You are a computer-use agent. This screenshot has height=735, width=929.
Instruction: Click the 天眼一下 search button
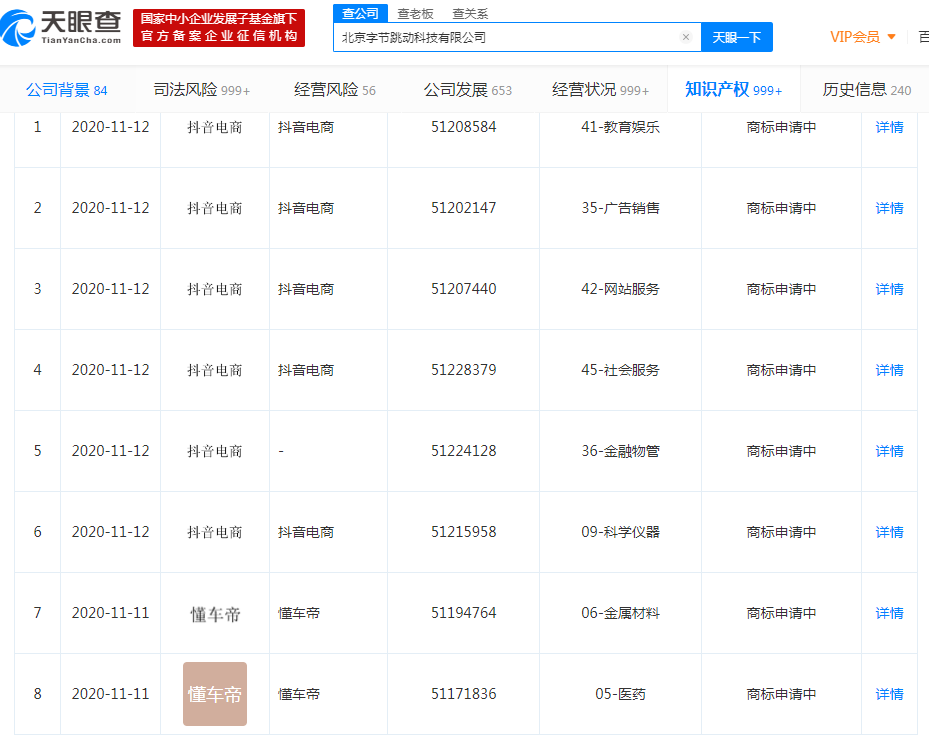[x=736, y=37]
